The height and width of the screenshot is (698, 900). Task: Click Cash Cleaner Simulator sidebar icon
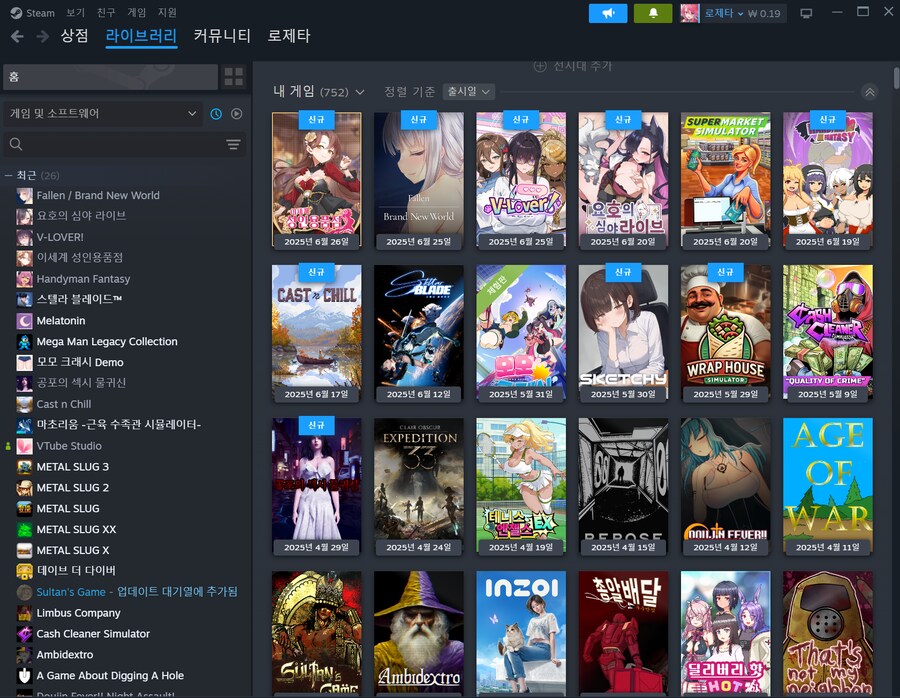click(24, 634)
